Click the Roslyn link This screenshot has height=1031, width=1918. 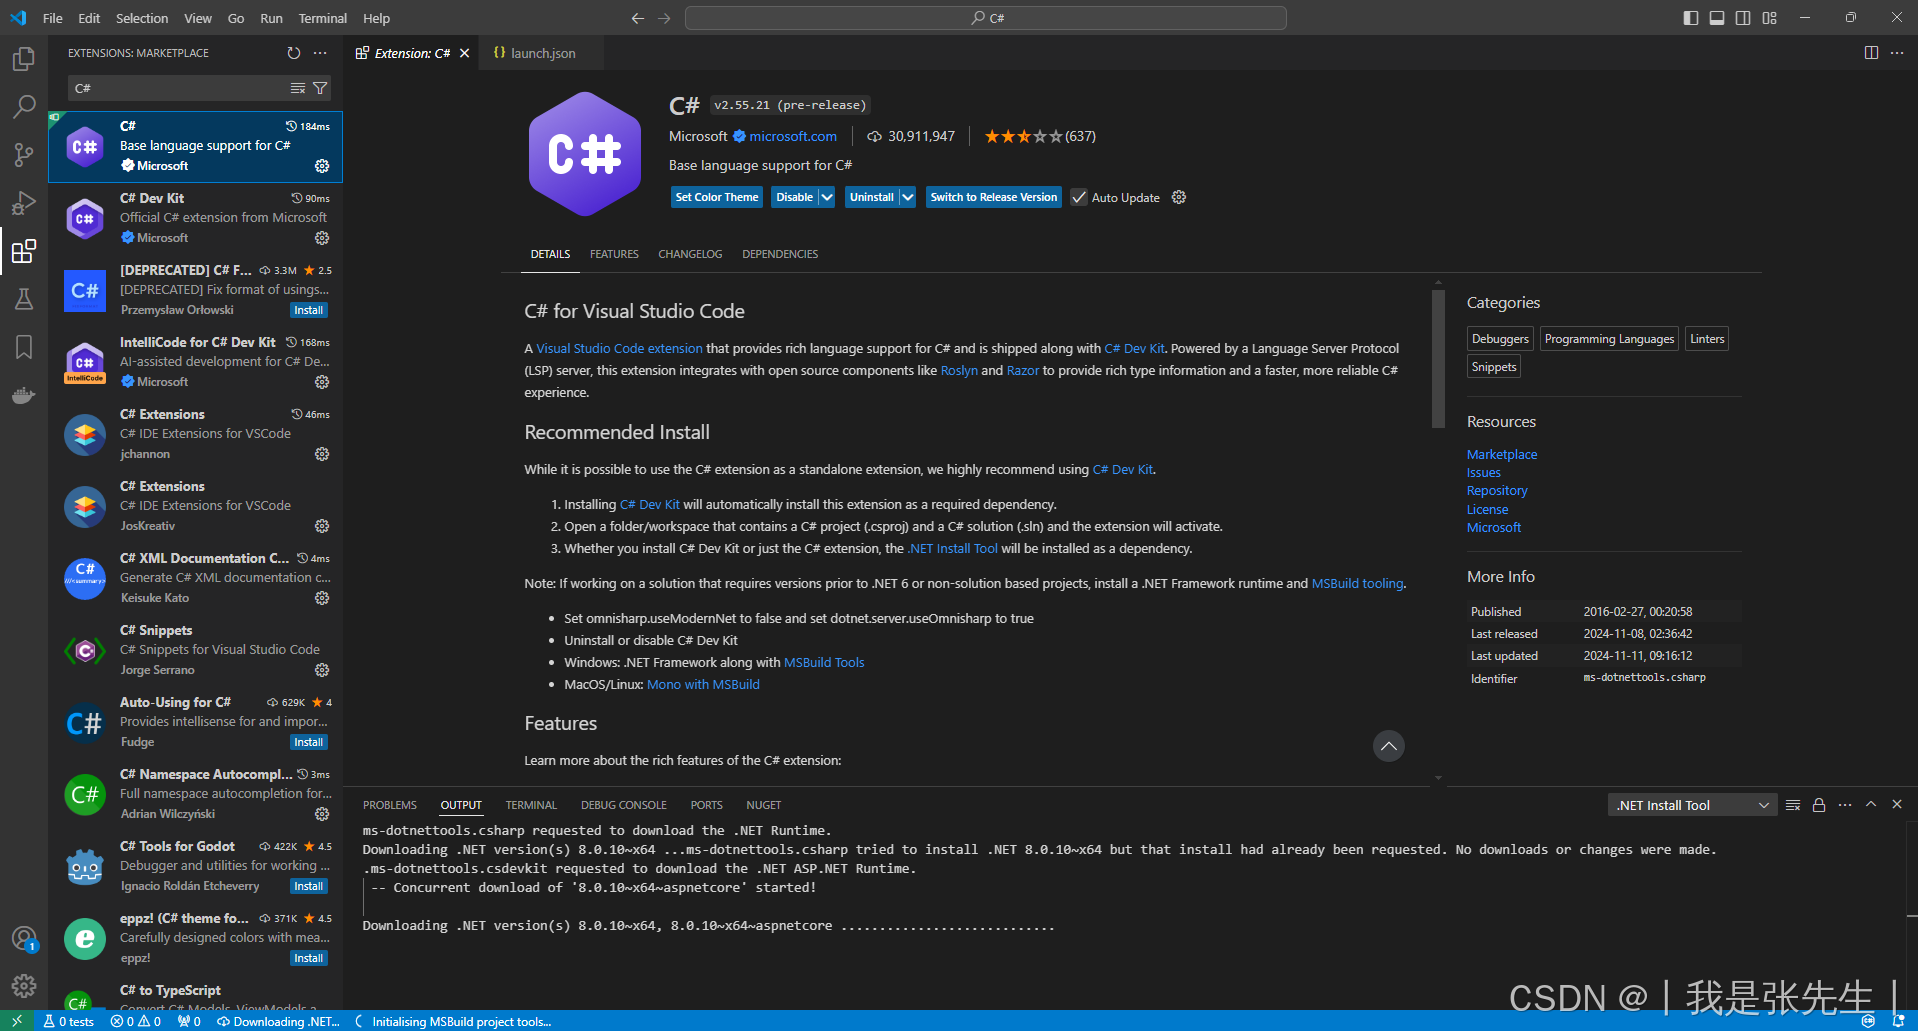click(959, 370)
